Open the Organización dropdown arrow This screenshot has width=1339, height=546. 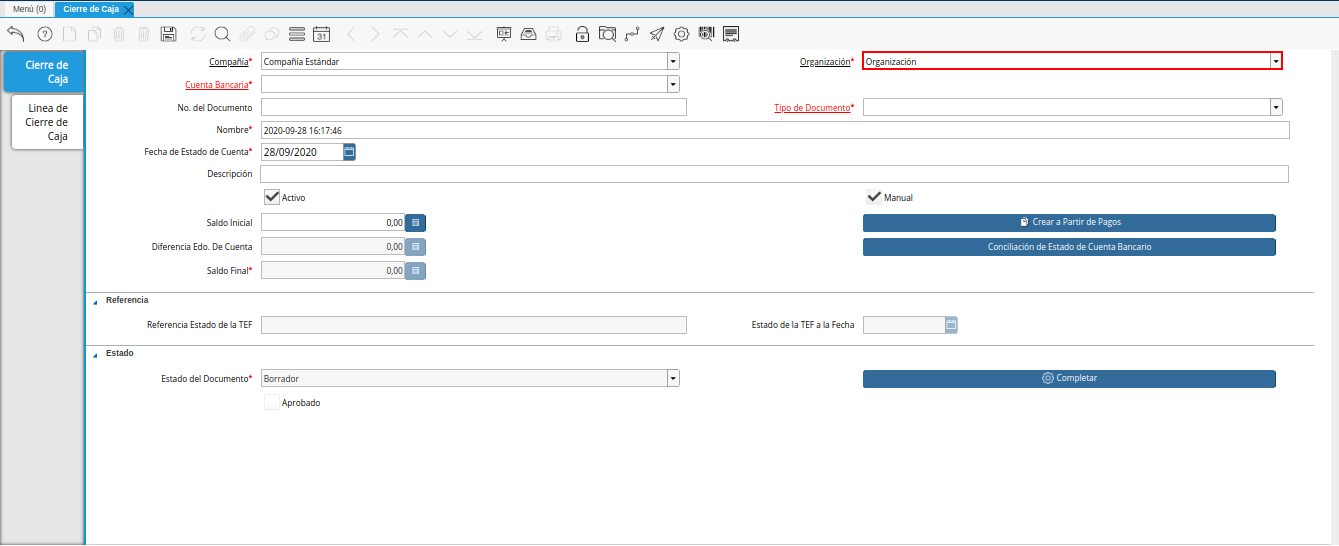(x=1276, y=61)
